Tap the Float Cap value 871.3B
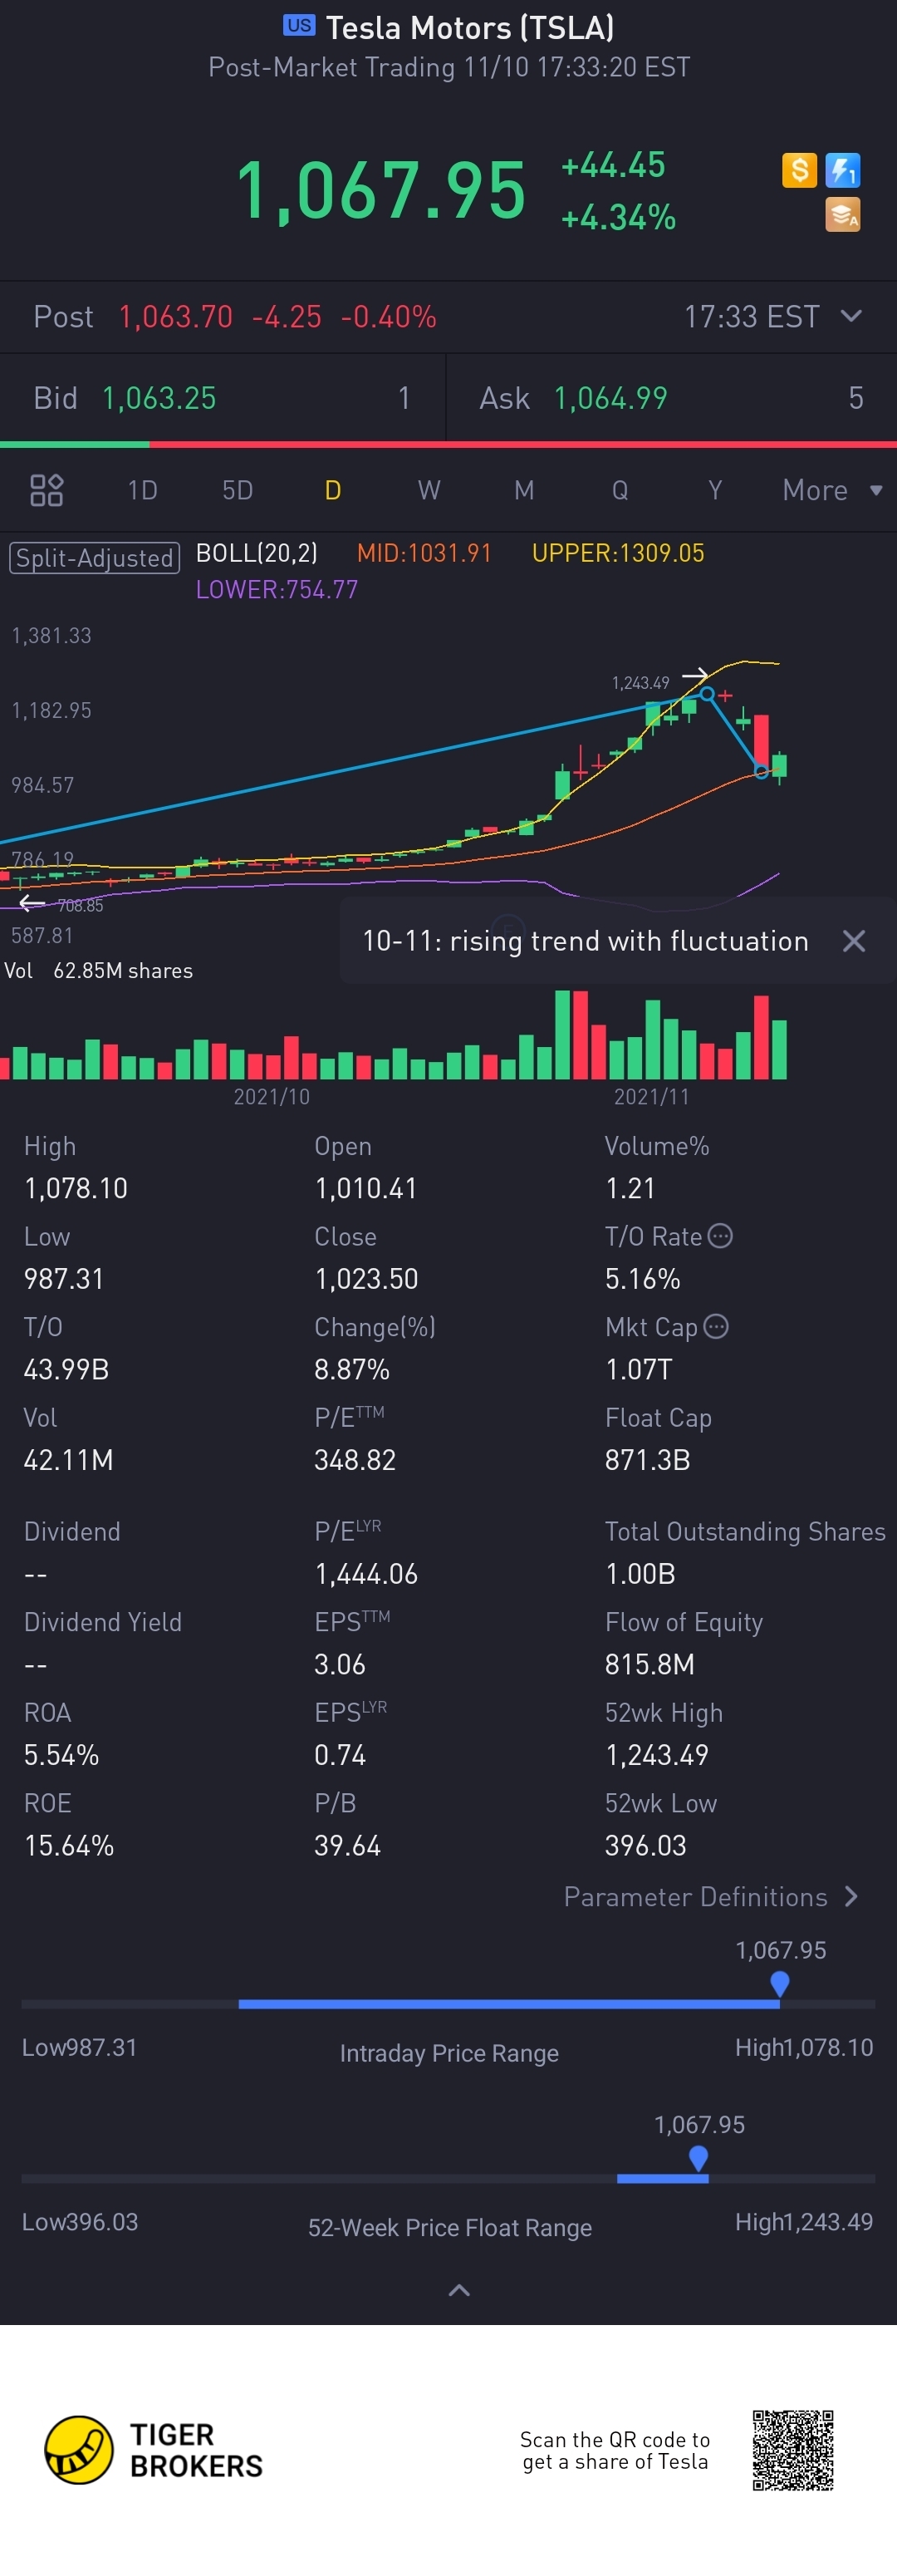Viewport: 897px width, 2576px height. click(x=647, y=1460)
